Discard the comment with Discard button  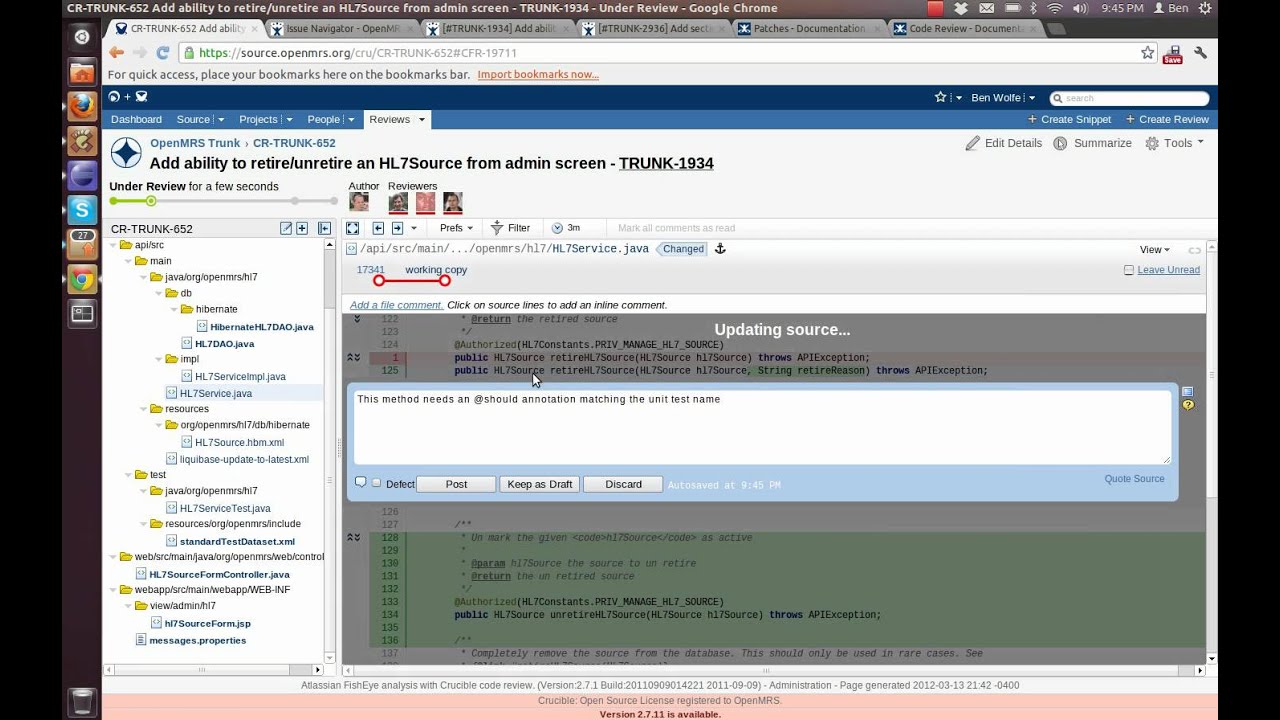[623, 484]
